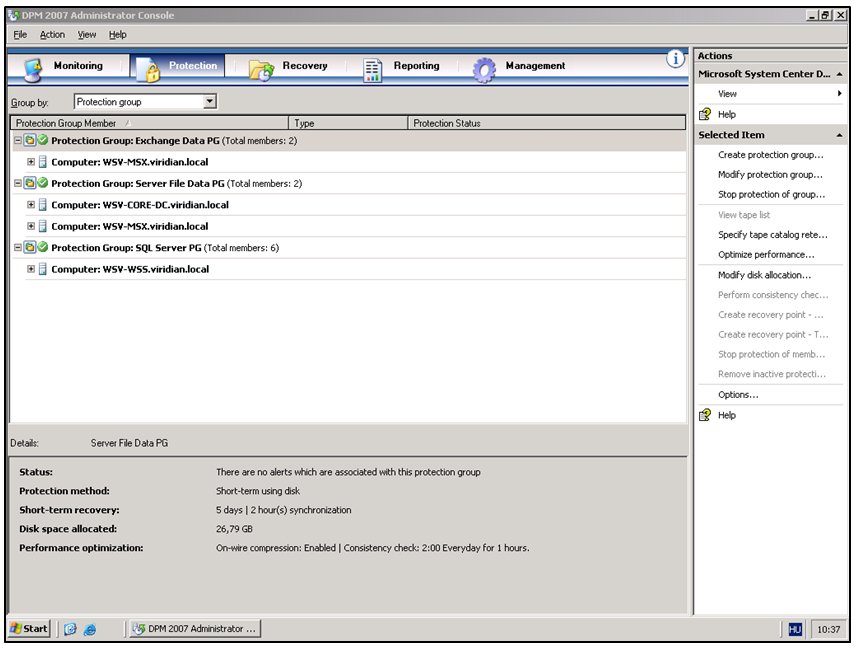
Task: Click the DPM 2007 Administrator taskbar button
Action: [195, 629]
